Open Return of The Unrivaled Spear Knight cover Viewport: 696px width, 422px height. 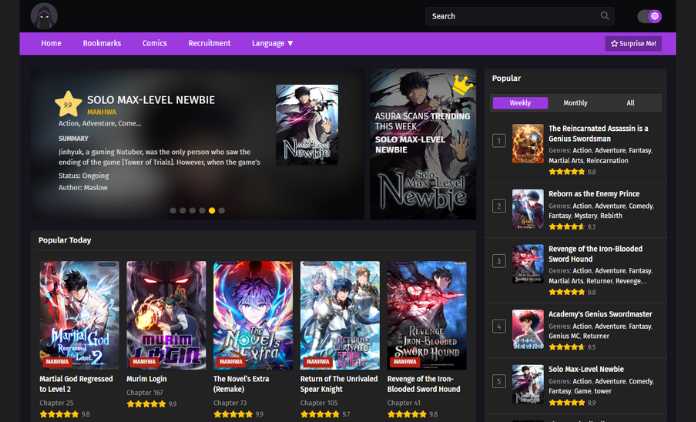(x=340, y=315)
